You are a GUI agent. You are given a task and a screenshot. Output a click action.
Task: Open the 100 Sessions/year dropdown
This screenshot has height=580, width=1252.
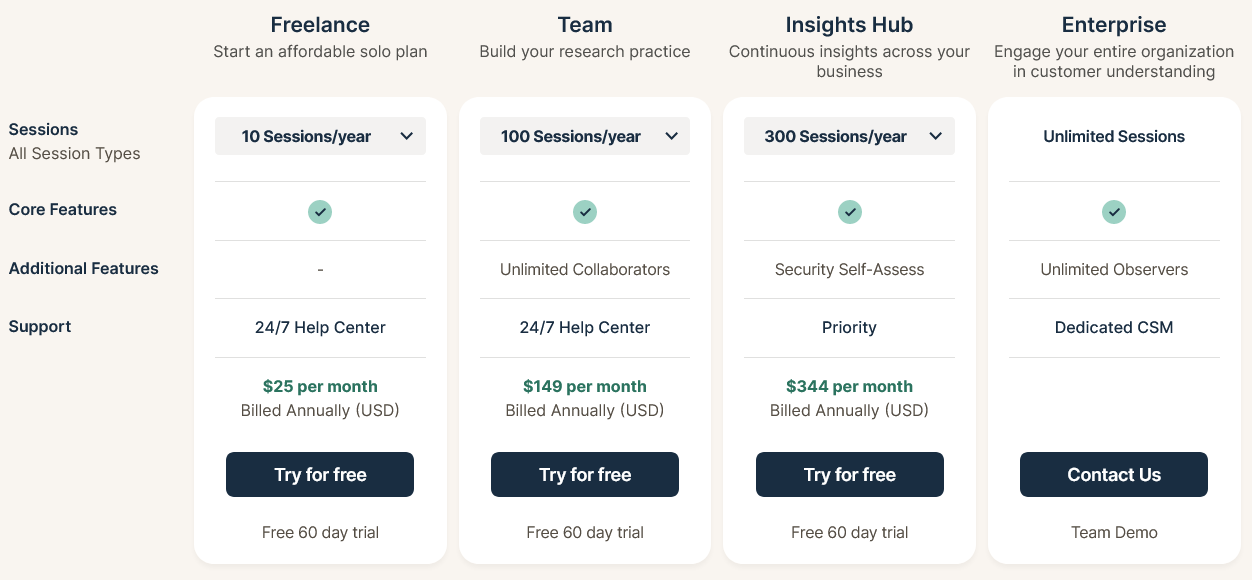click(x=585, y=136)
